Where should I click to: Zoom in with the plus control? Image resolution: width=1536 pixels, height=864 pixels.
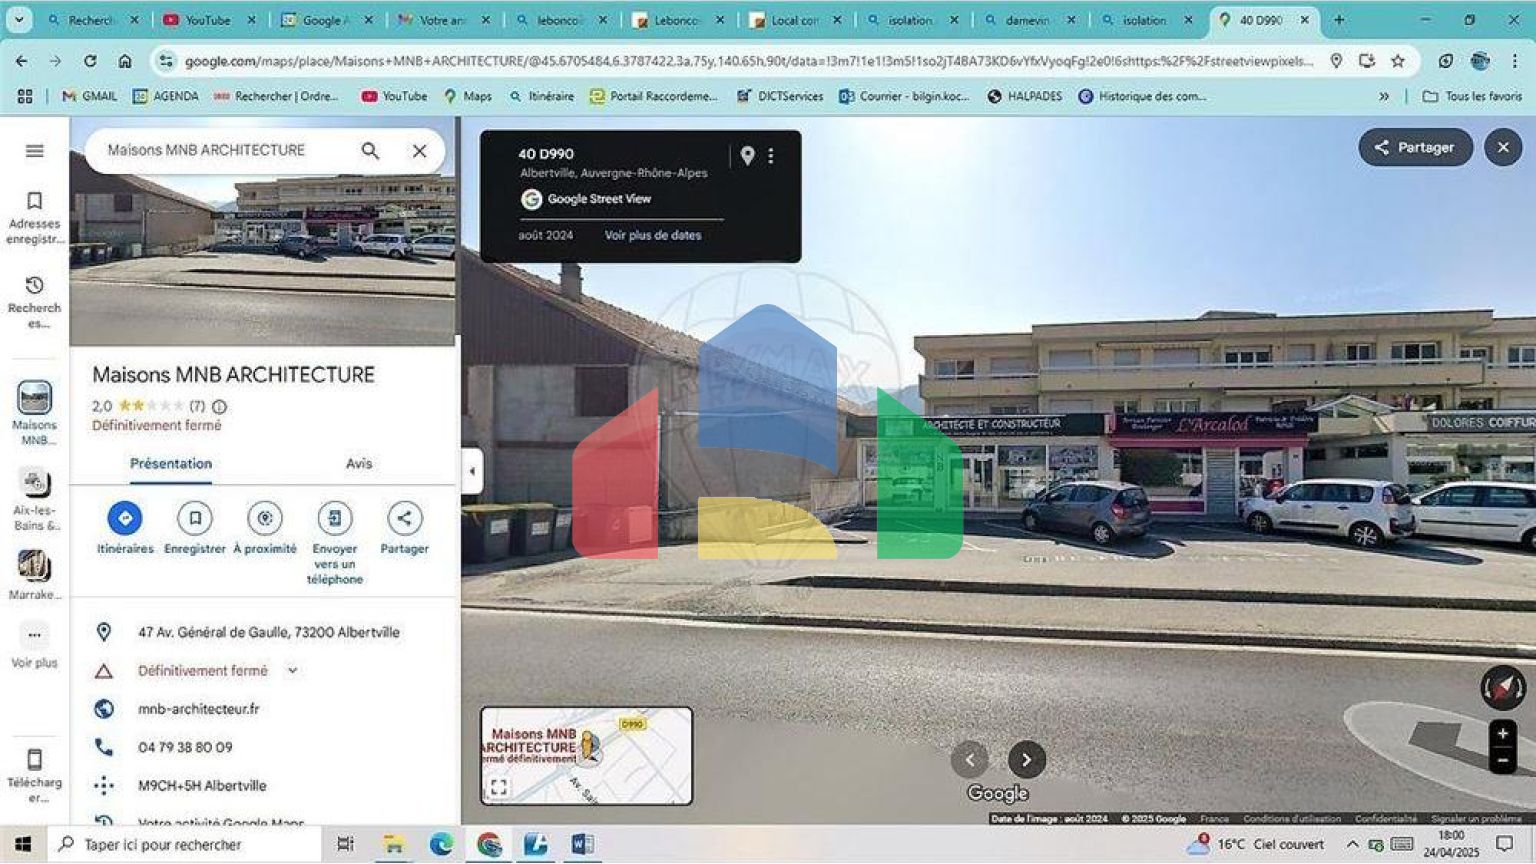coord(1502,734)
